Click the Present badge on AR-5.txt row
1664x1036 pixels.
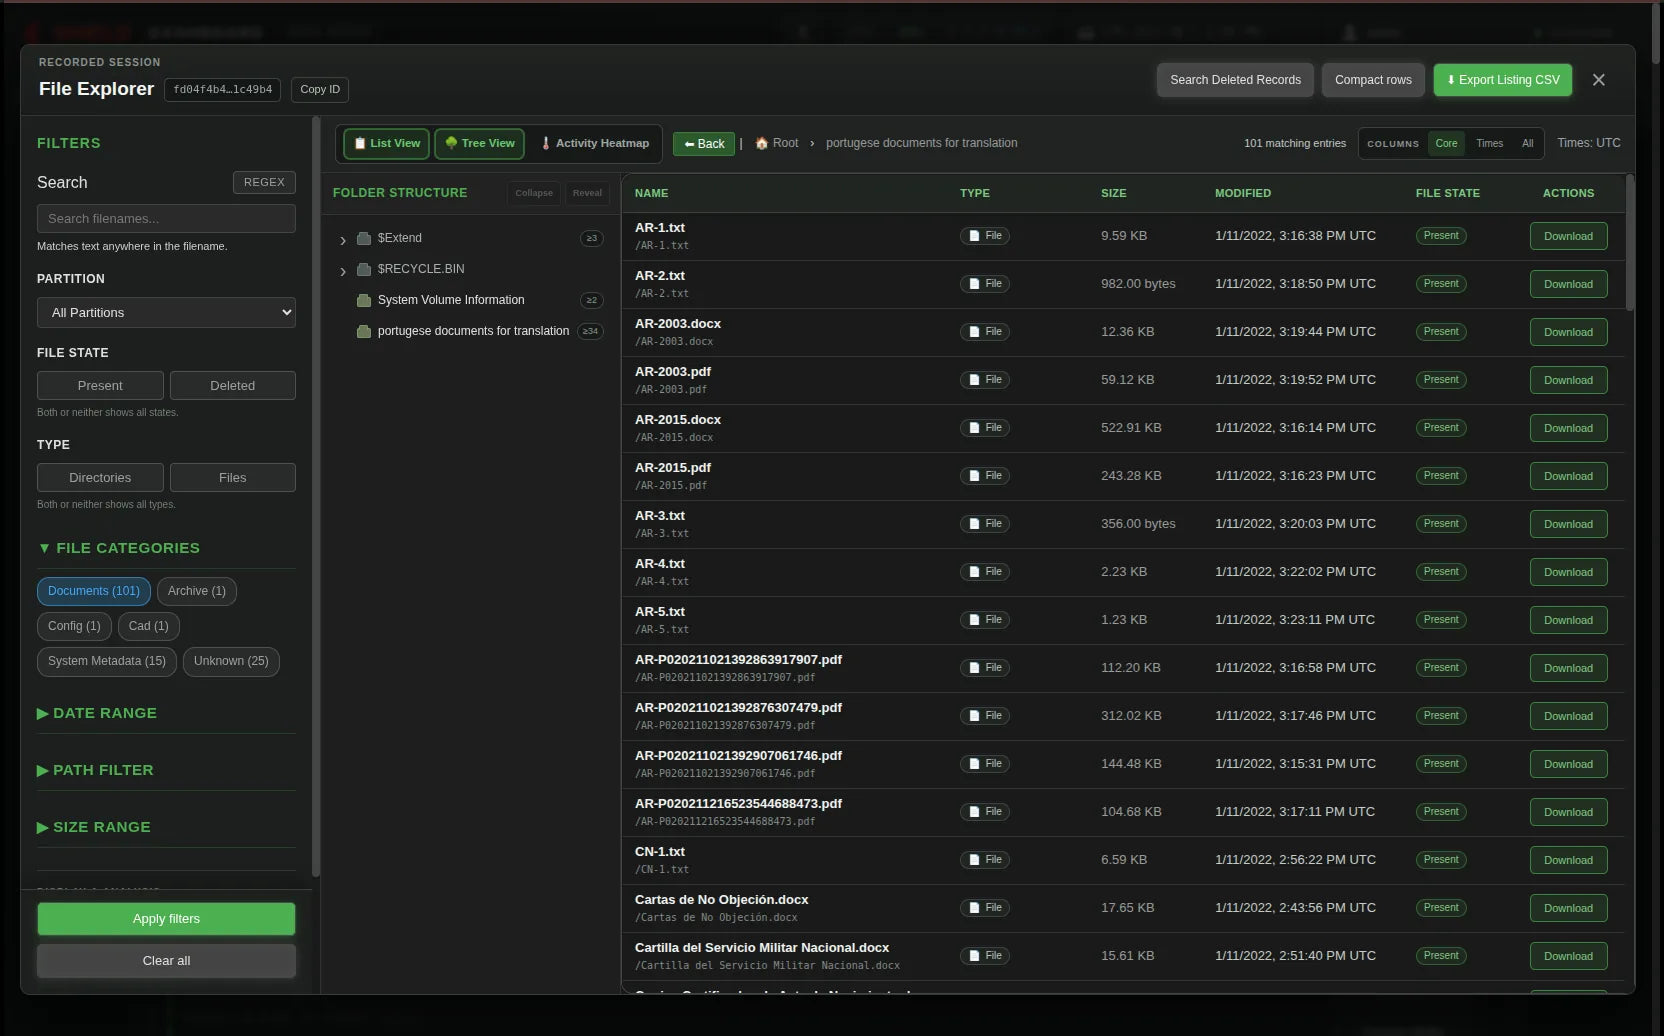(x=1441, y=620)
